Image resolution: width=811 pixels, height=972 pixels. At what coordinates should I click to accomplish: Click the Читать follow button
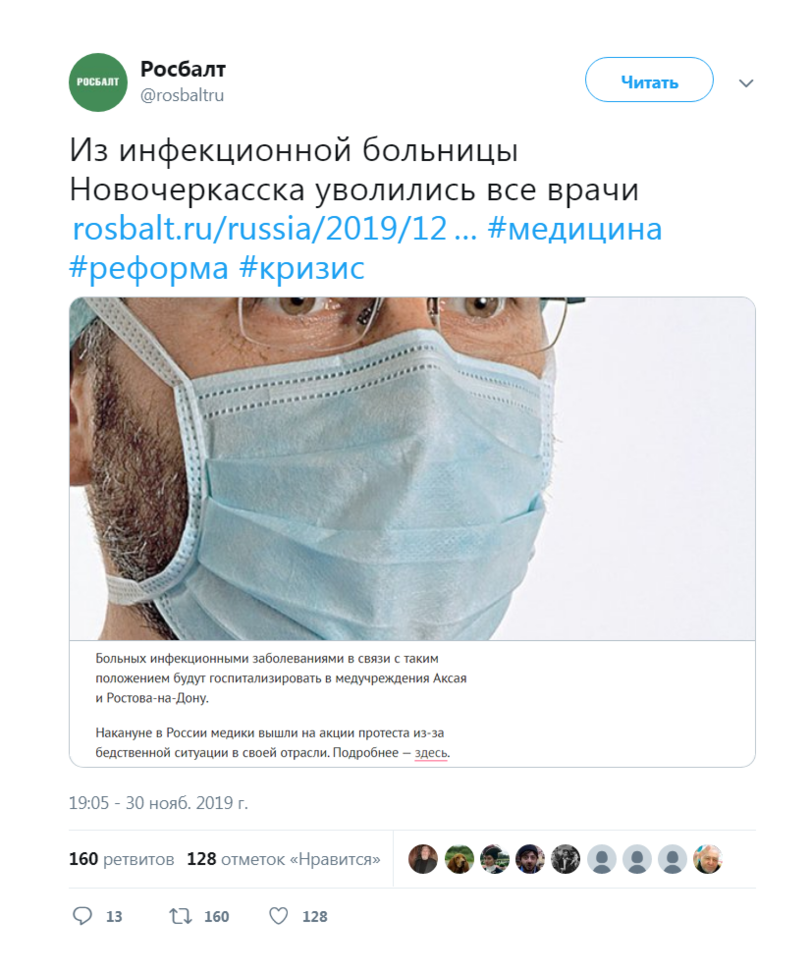coord(649,80)
